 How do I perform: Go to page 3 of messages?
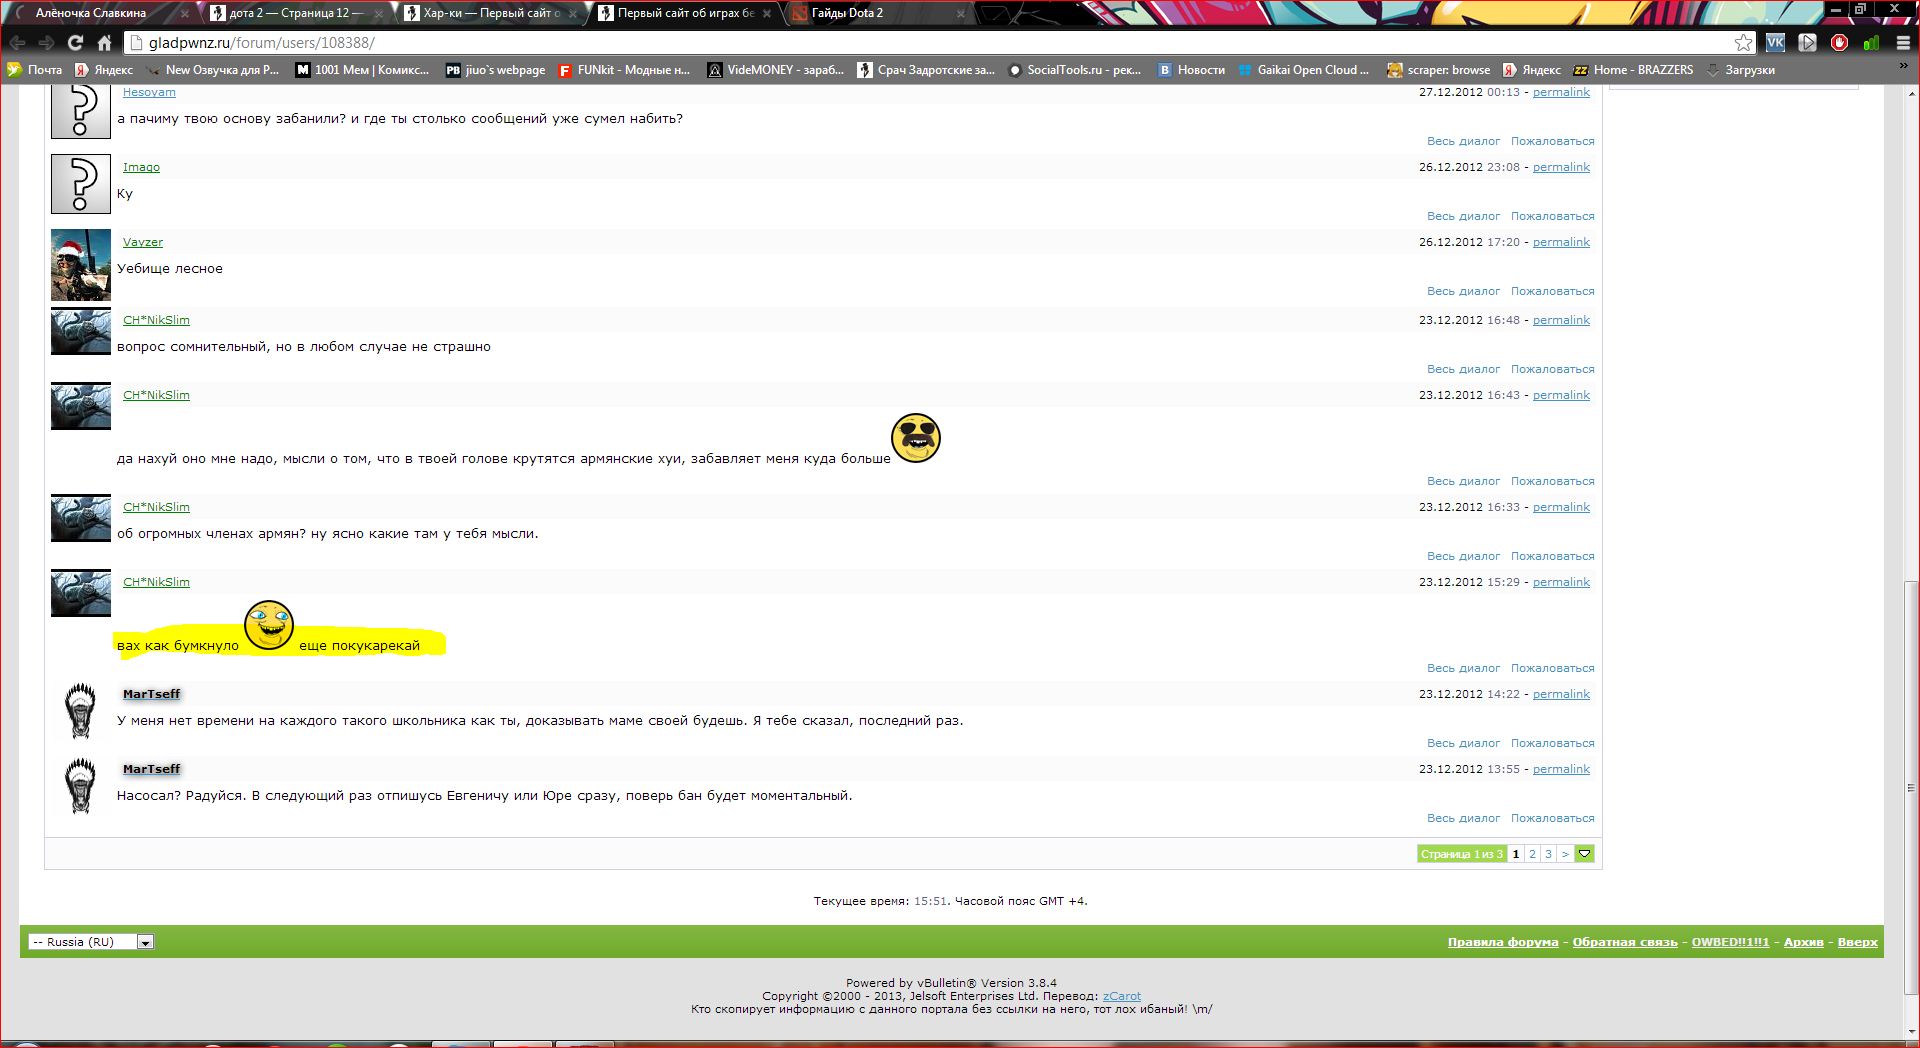pos(1548,854)
